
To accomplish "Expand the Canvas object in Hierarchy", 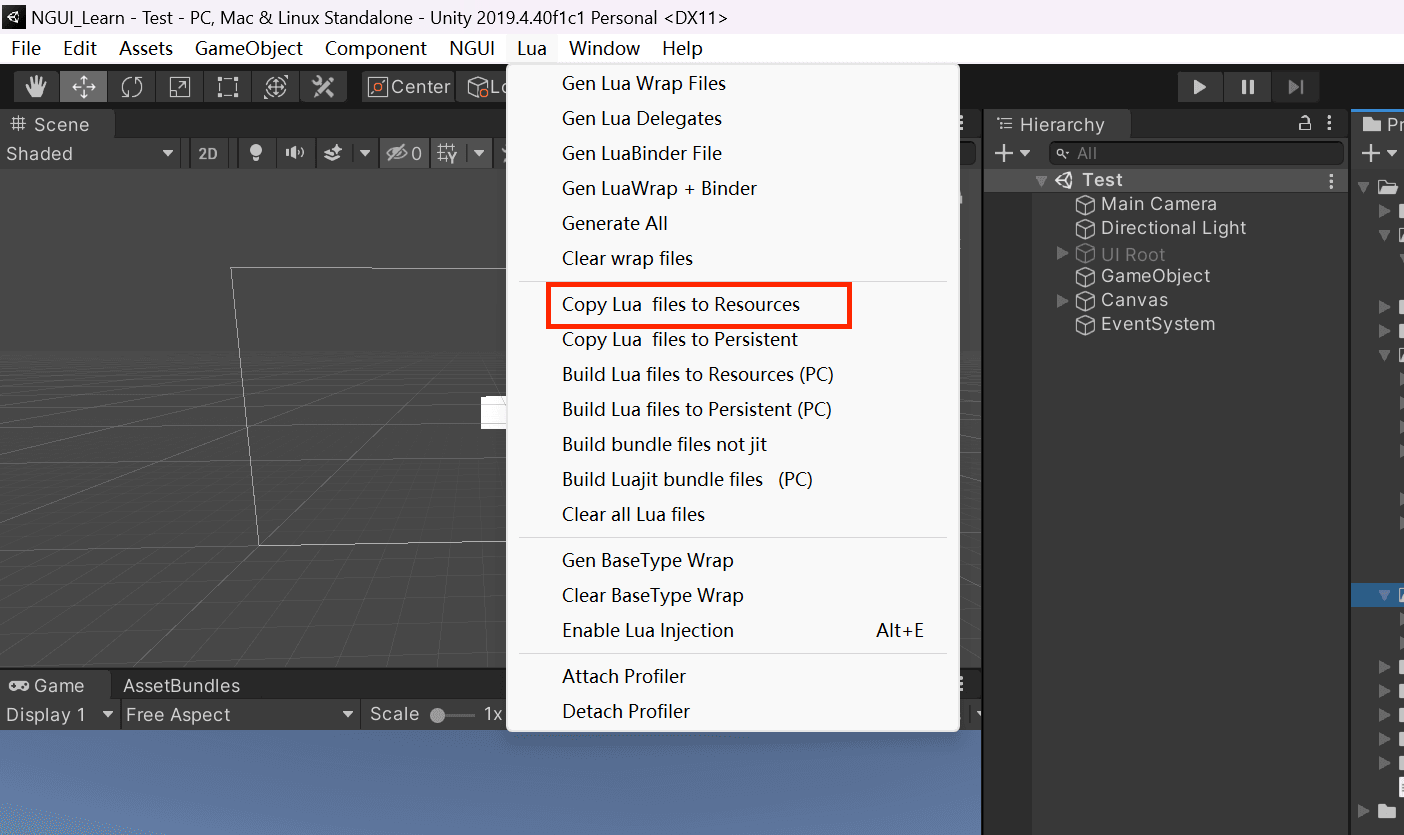I will point(1062,301).
